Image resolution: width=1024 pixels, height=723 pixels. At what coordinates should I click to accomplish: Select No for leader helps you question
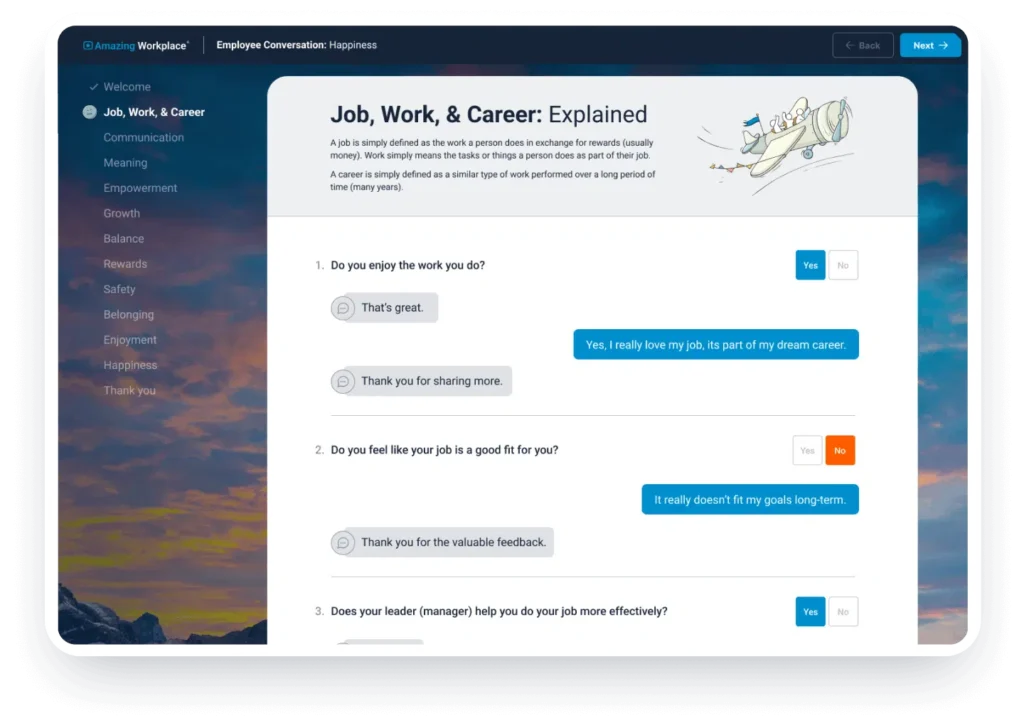[x=843, y=612]
